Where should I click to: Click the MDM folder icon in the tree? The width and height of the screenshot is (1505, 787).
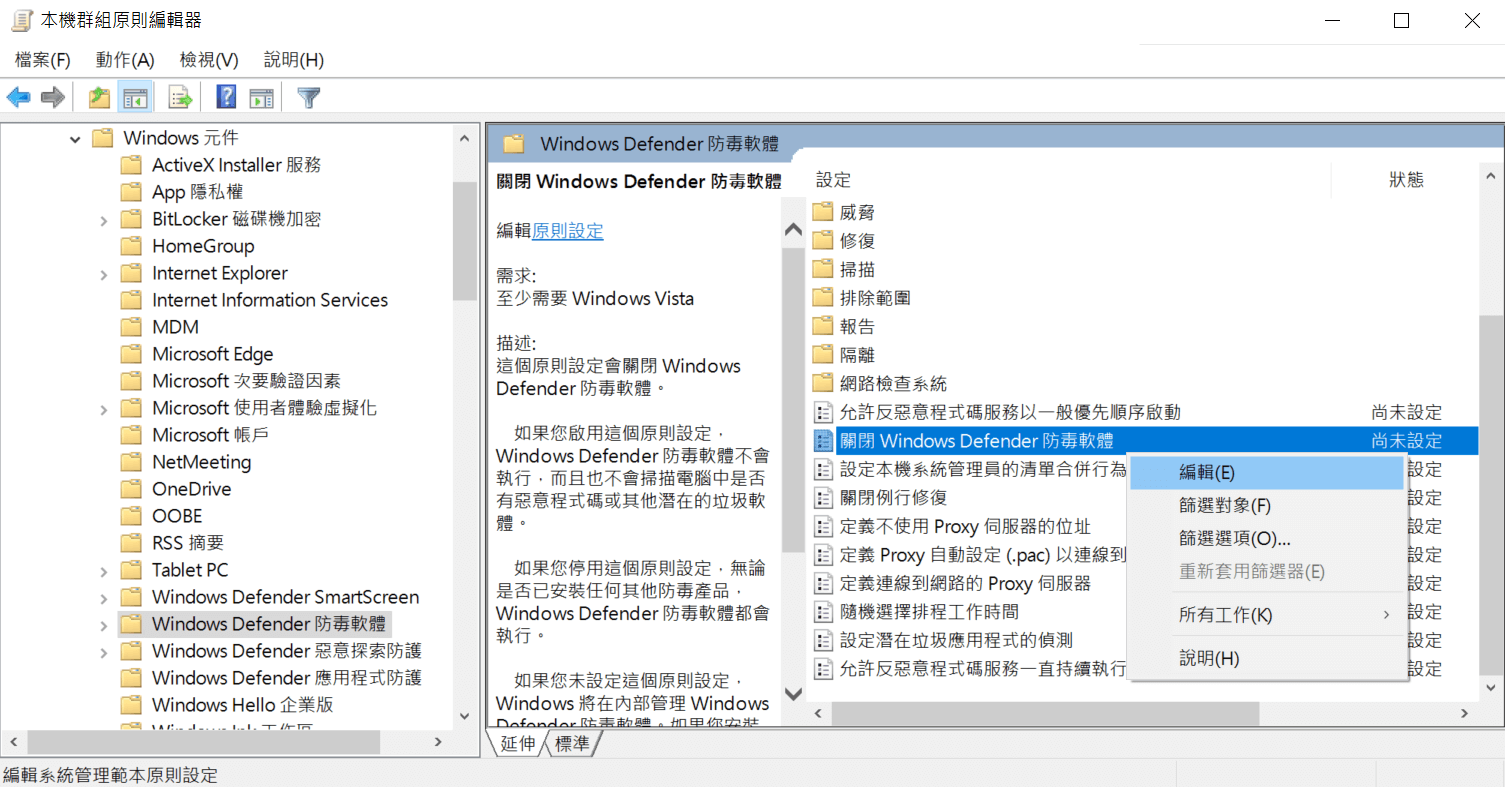pos(131,327)
